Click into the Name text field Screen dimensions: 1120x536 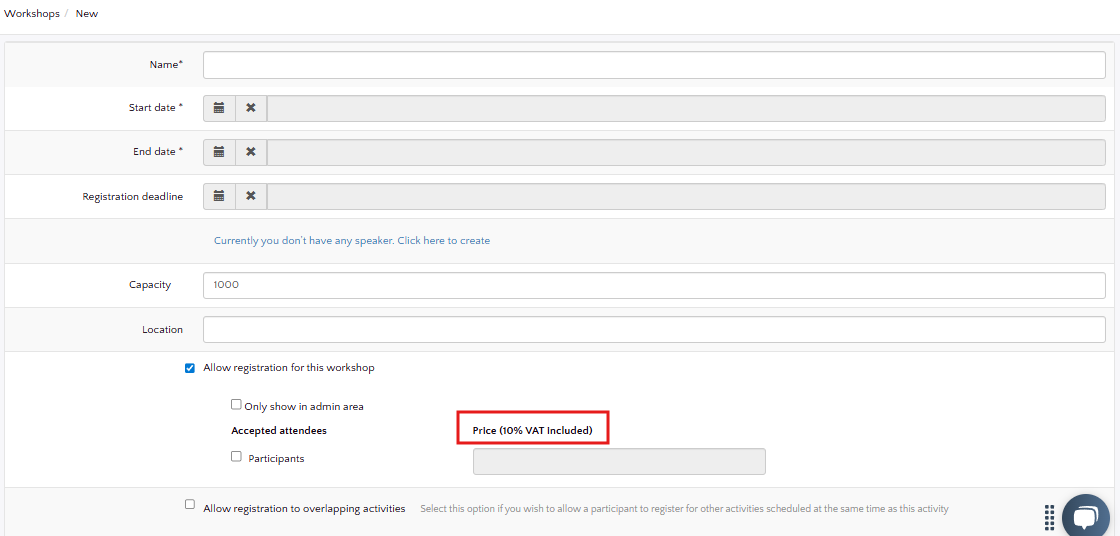[654, 65]
